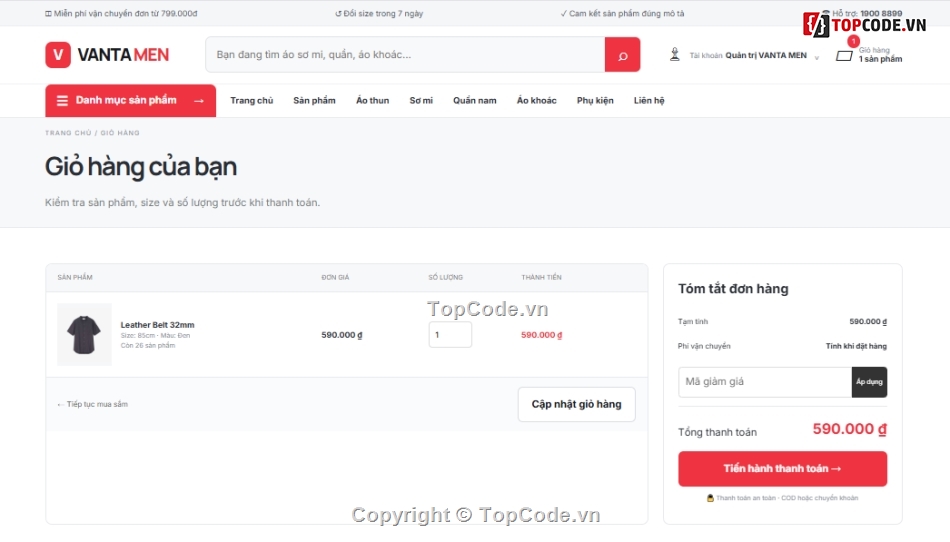950x542 pixels.
Task: Click Cập nhật giỏ hàng button
Action: coord(576,404)
